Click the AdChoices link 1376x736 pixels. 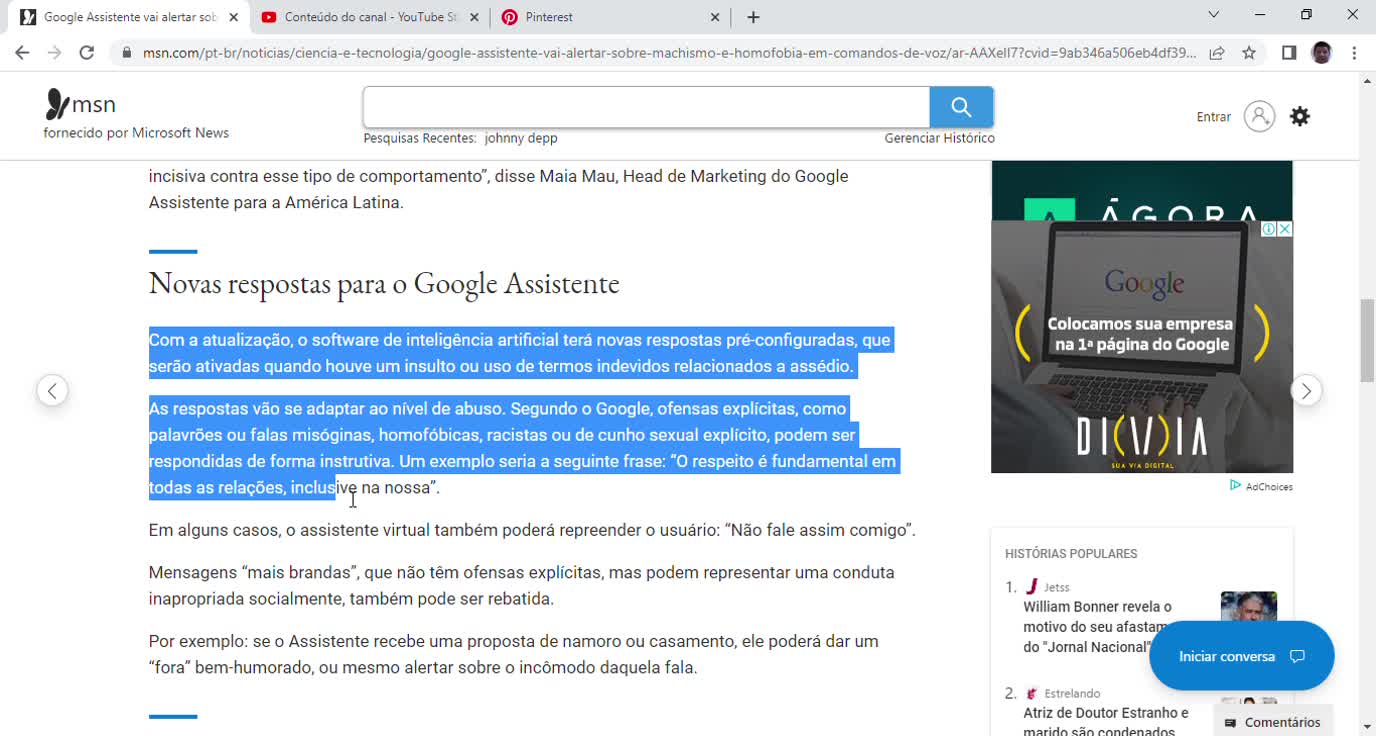(x=1261, y=486)
